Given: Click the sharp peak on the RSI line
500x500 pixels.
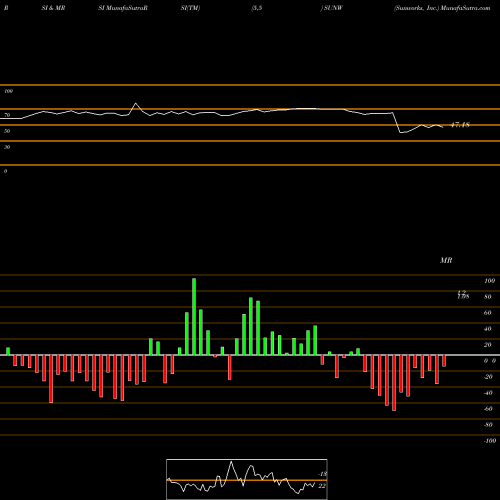Looking at the screenshot, I should [135, 104].
